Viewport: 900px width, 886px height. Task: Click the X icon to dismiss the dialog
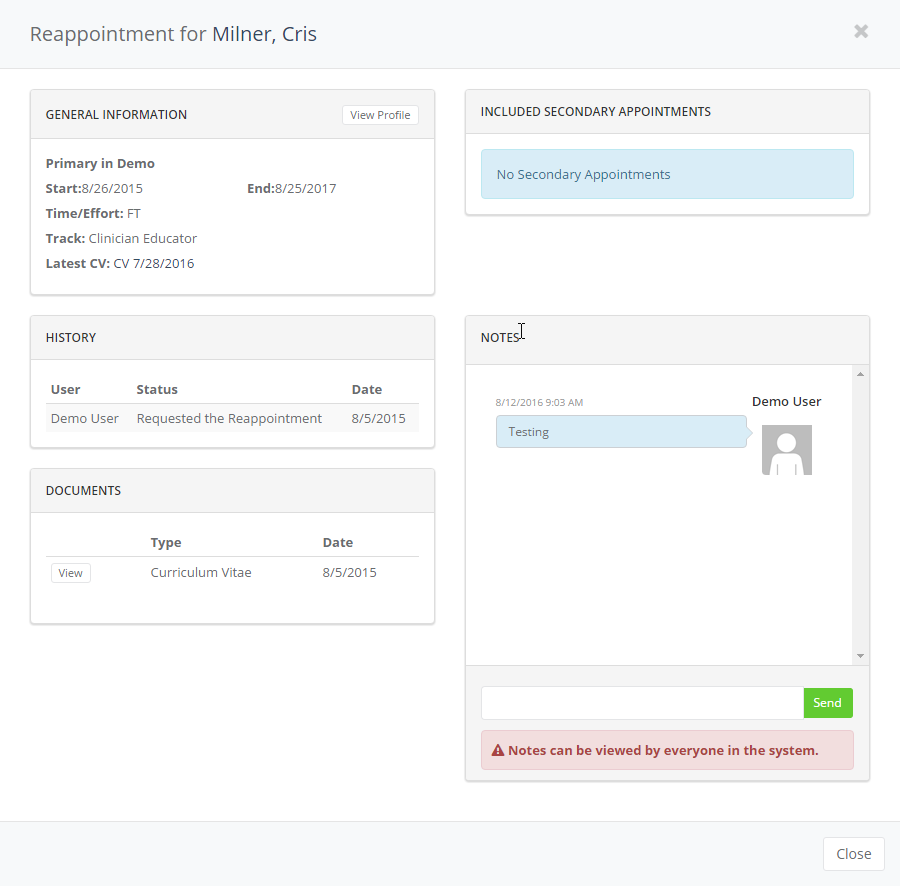860,31
